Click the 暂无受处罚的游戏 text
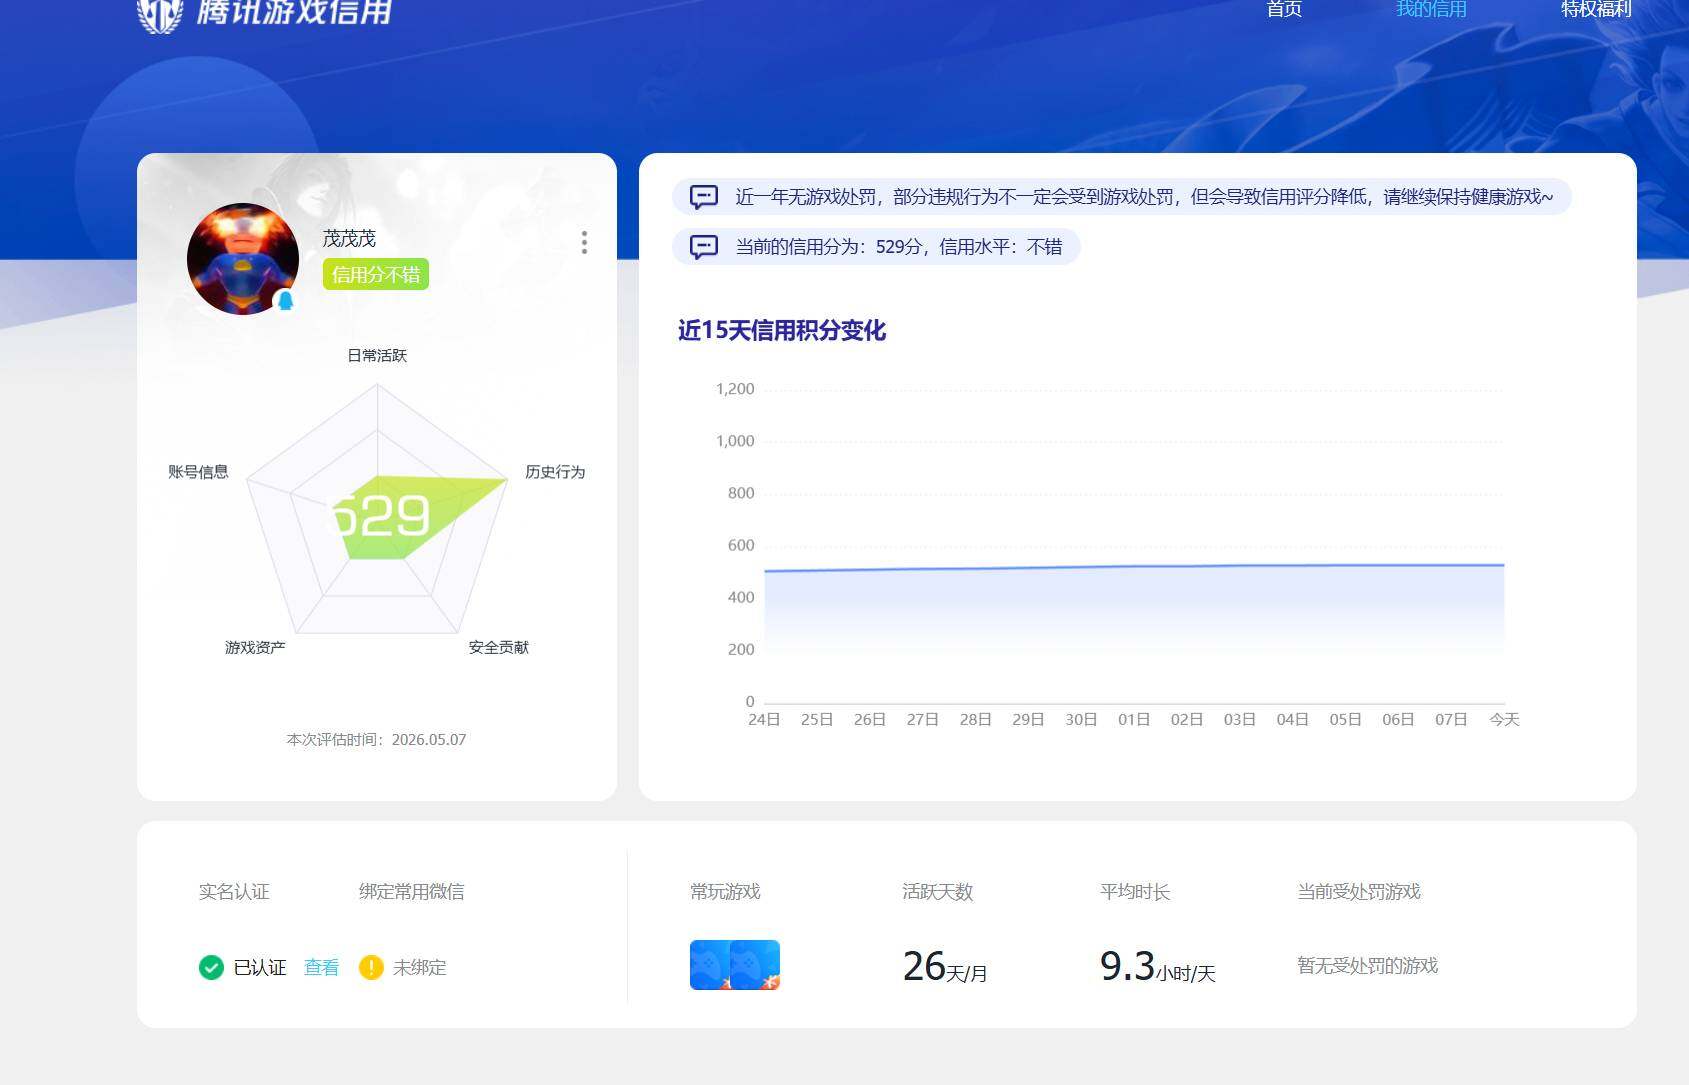The width and height of the screenshot is (1689, 1085). [x=1367, y=965]
